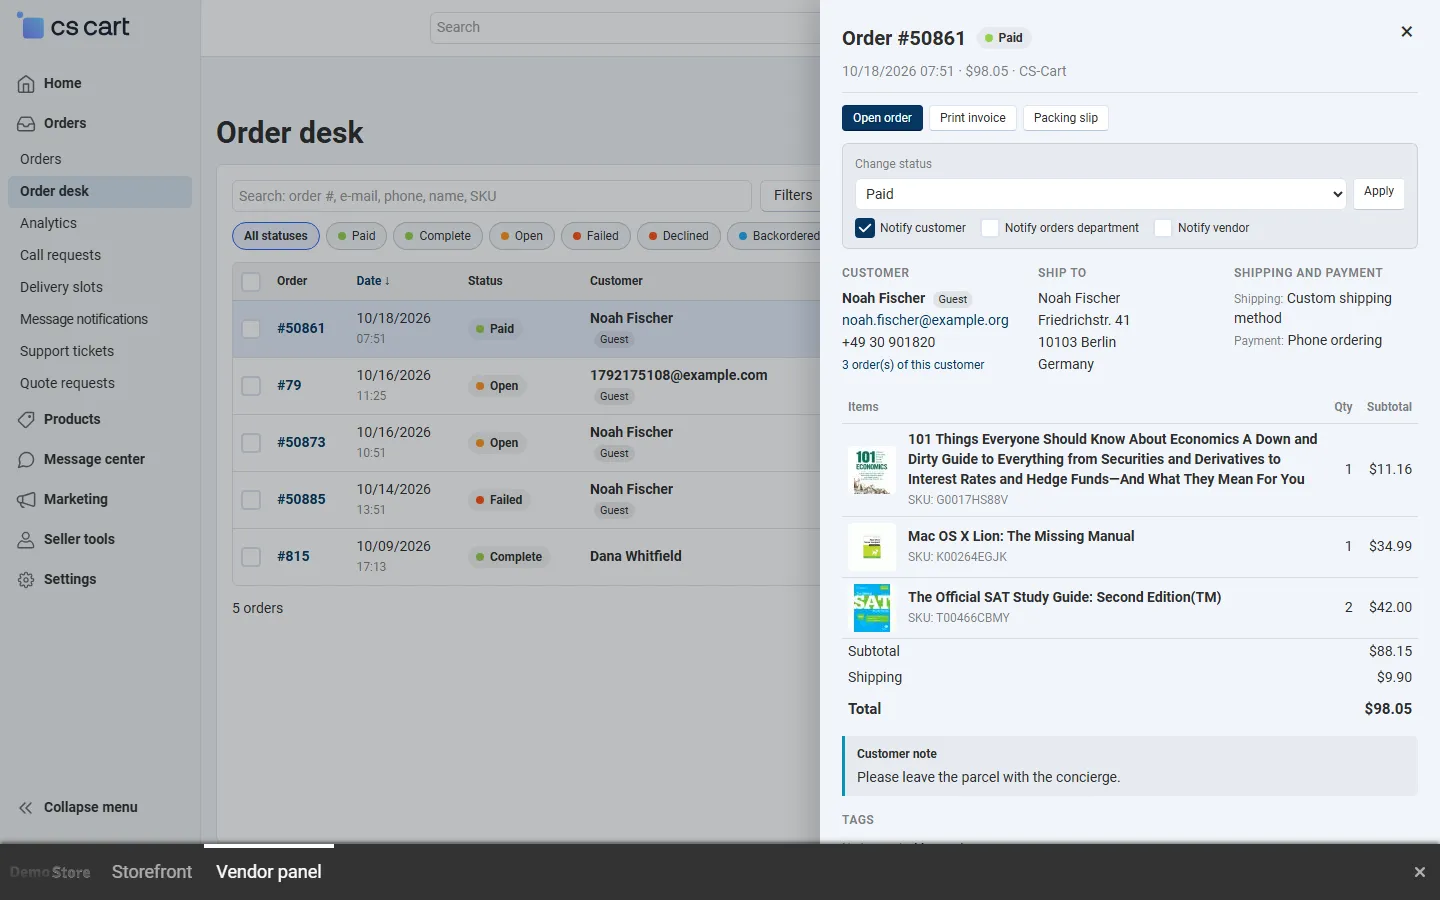Filter by All statuses pill
The image size is (1440, 900).
click(x=276, y=236)
